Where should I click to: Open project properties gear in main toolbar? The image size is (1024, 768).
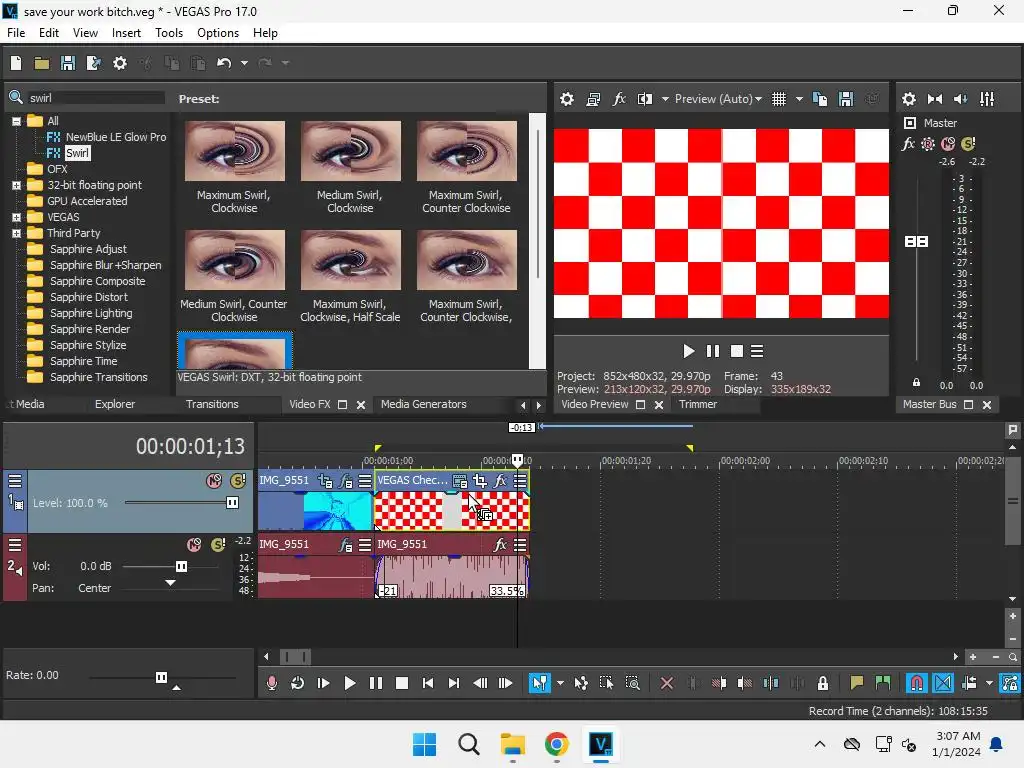coord(120,63)
